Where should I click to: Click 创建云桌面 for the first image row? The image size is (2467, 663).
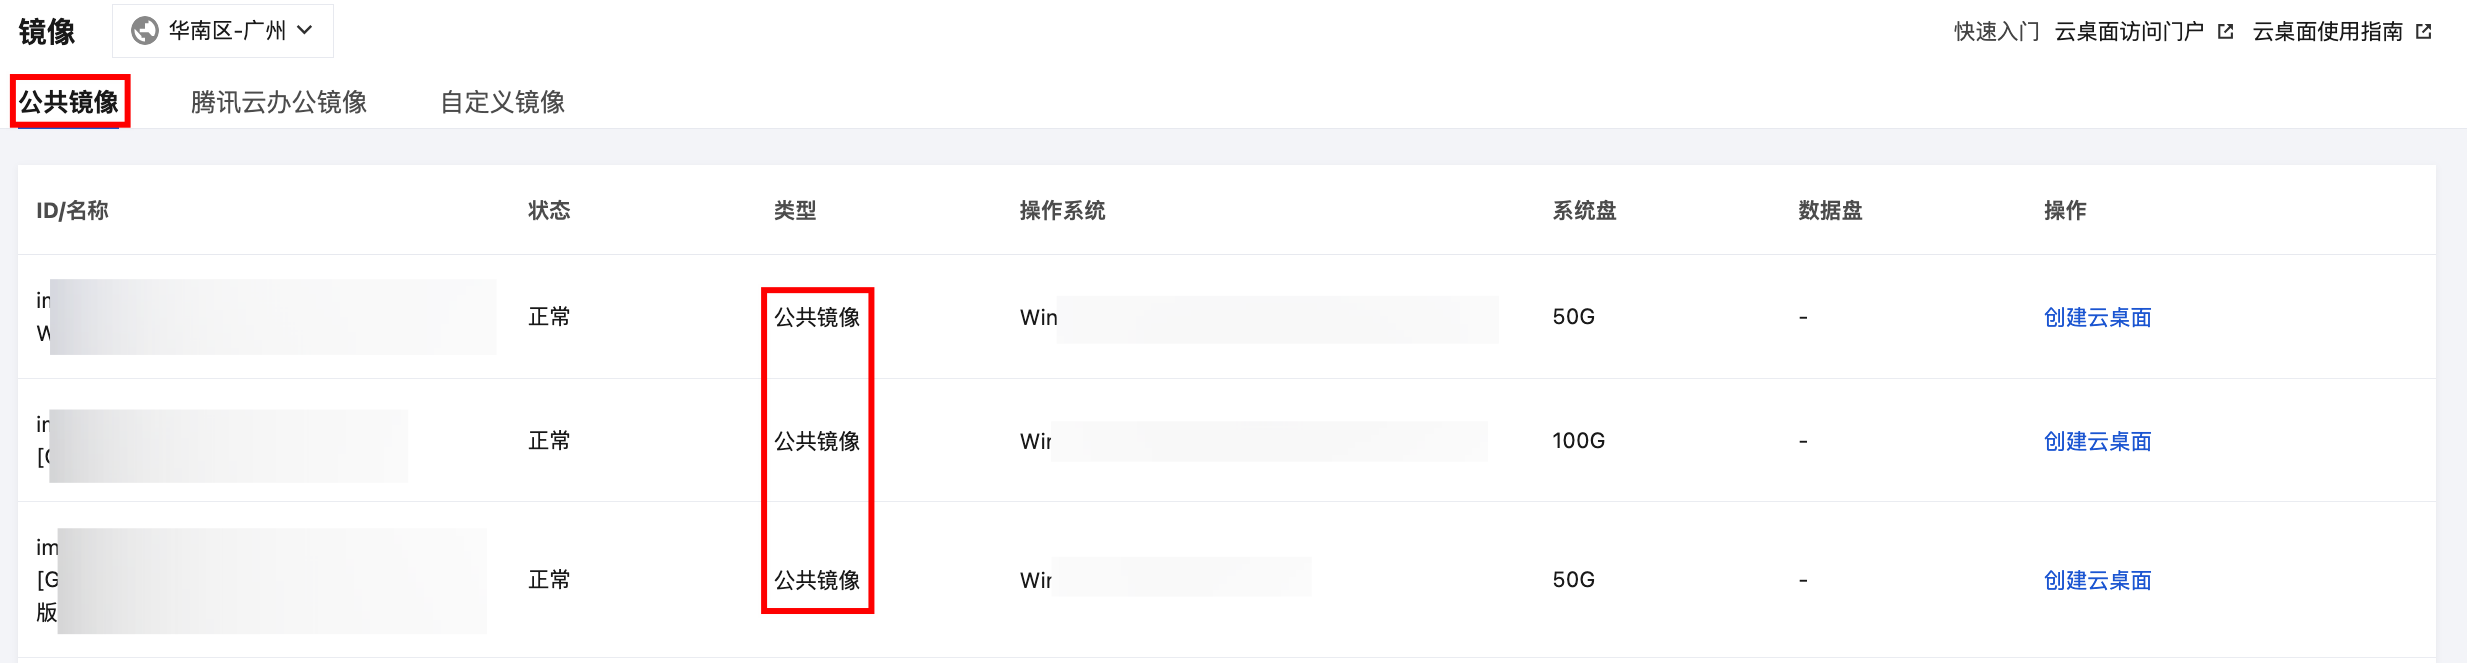2097,317
